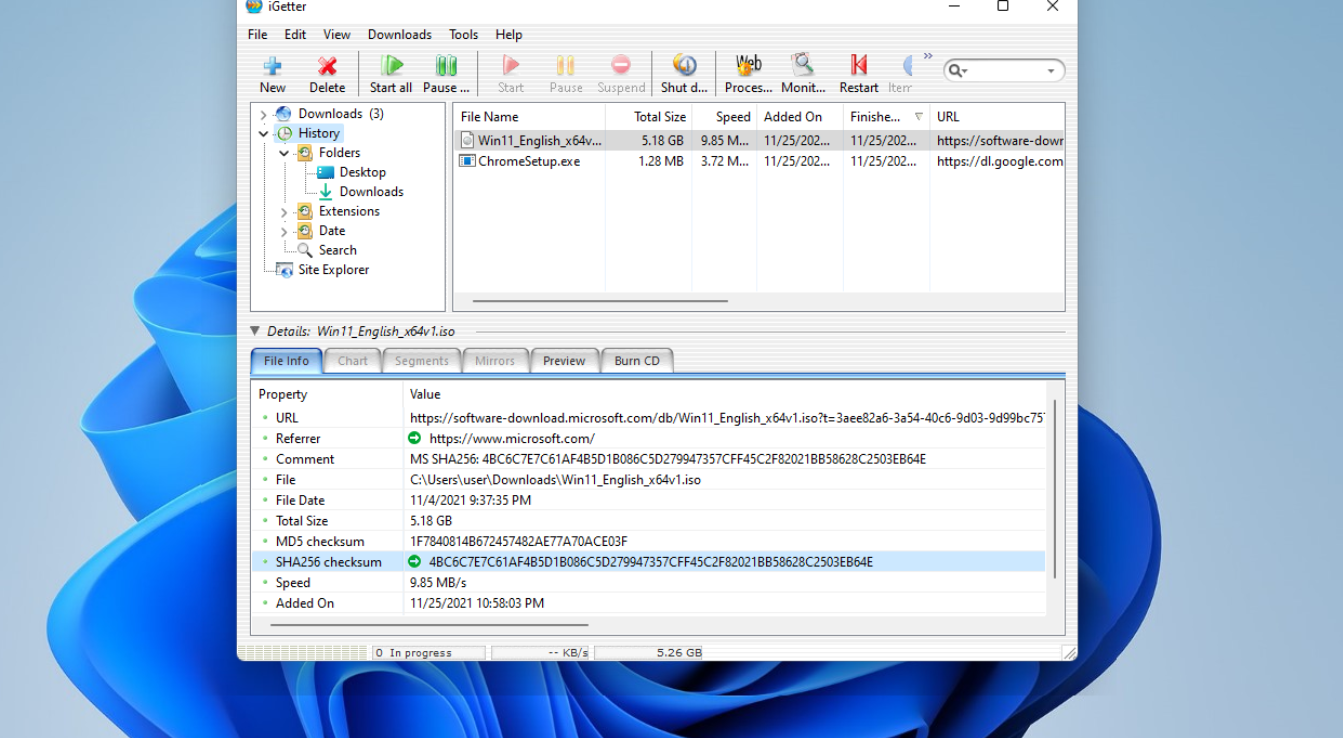This screenshot has height=738, width=1343.
Task: Sort by the Finished column header
Action: (886, 117)
